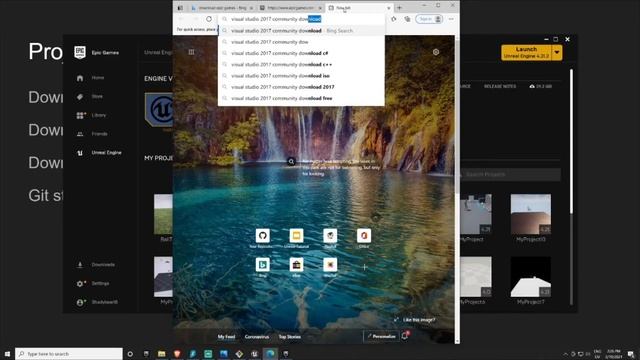Open Edge page settings gear

tap(436, 52)
